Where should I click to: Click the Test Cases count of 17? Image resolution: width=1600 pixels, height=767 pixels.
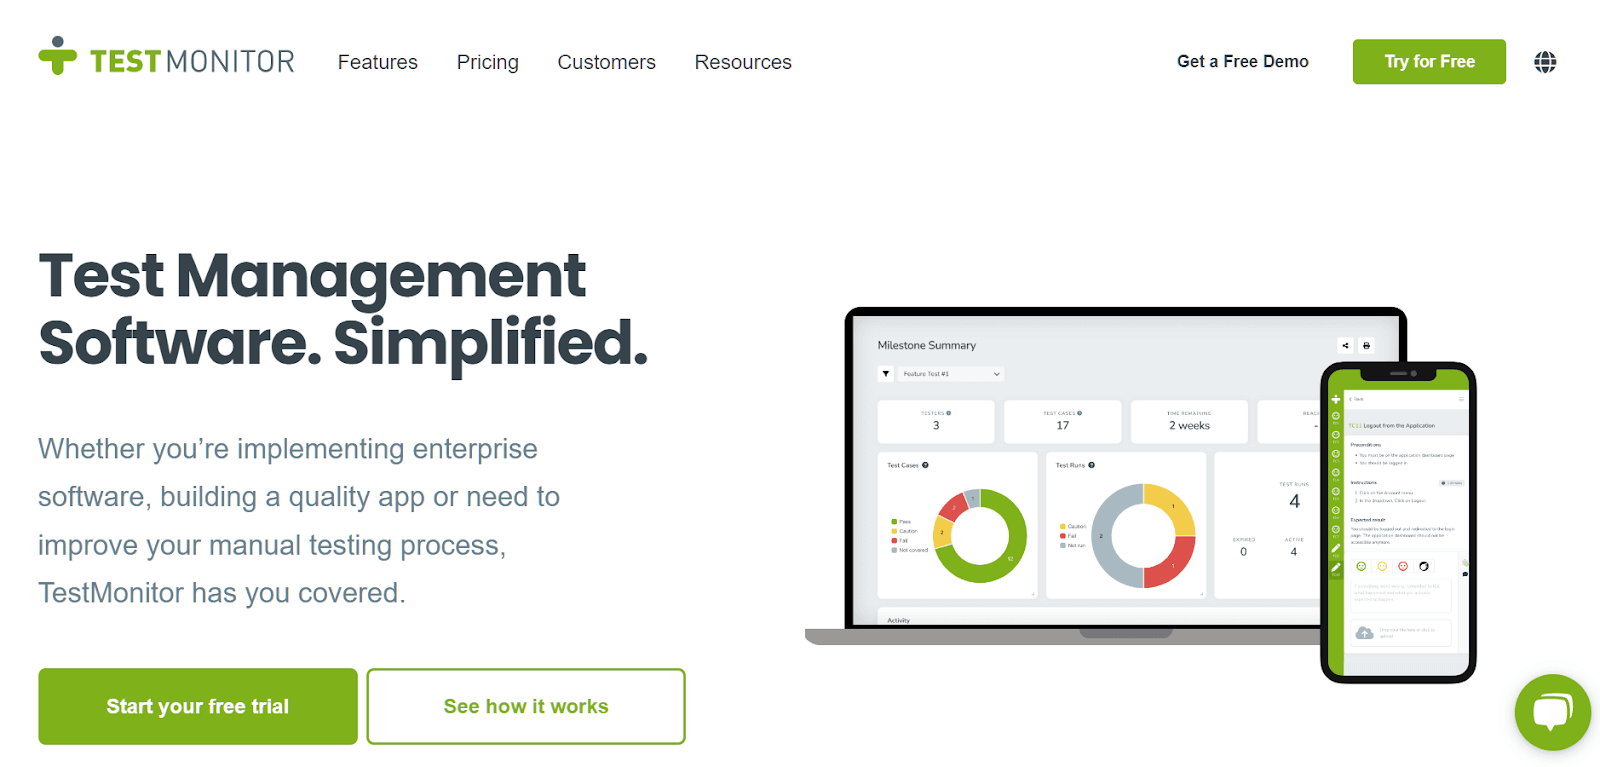[x=1063, y=426]
